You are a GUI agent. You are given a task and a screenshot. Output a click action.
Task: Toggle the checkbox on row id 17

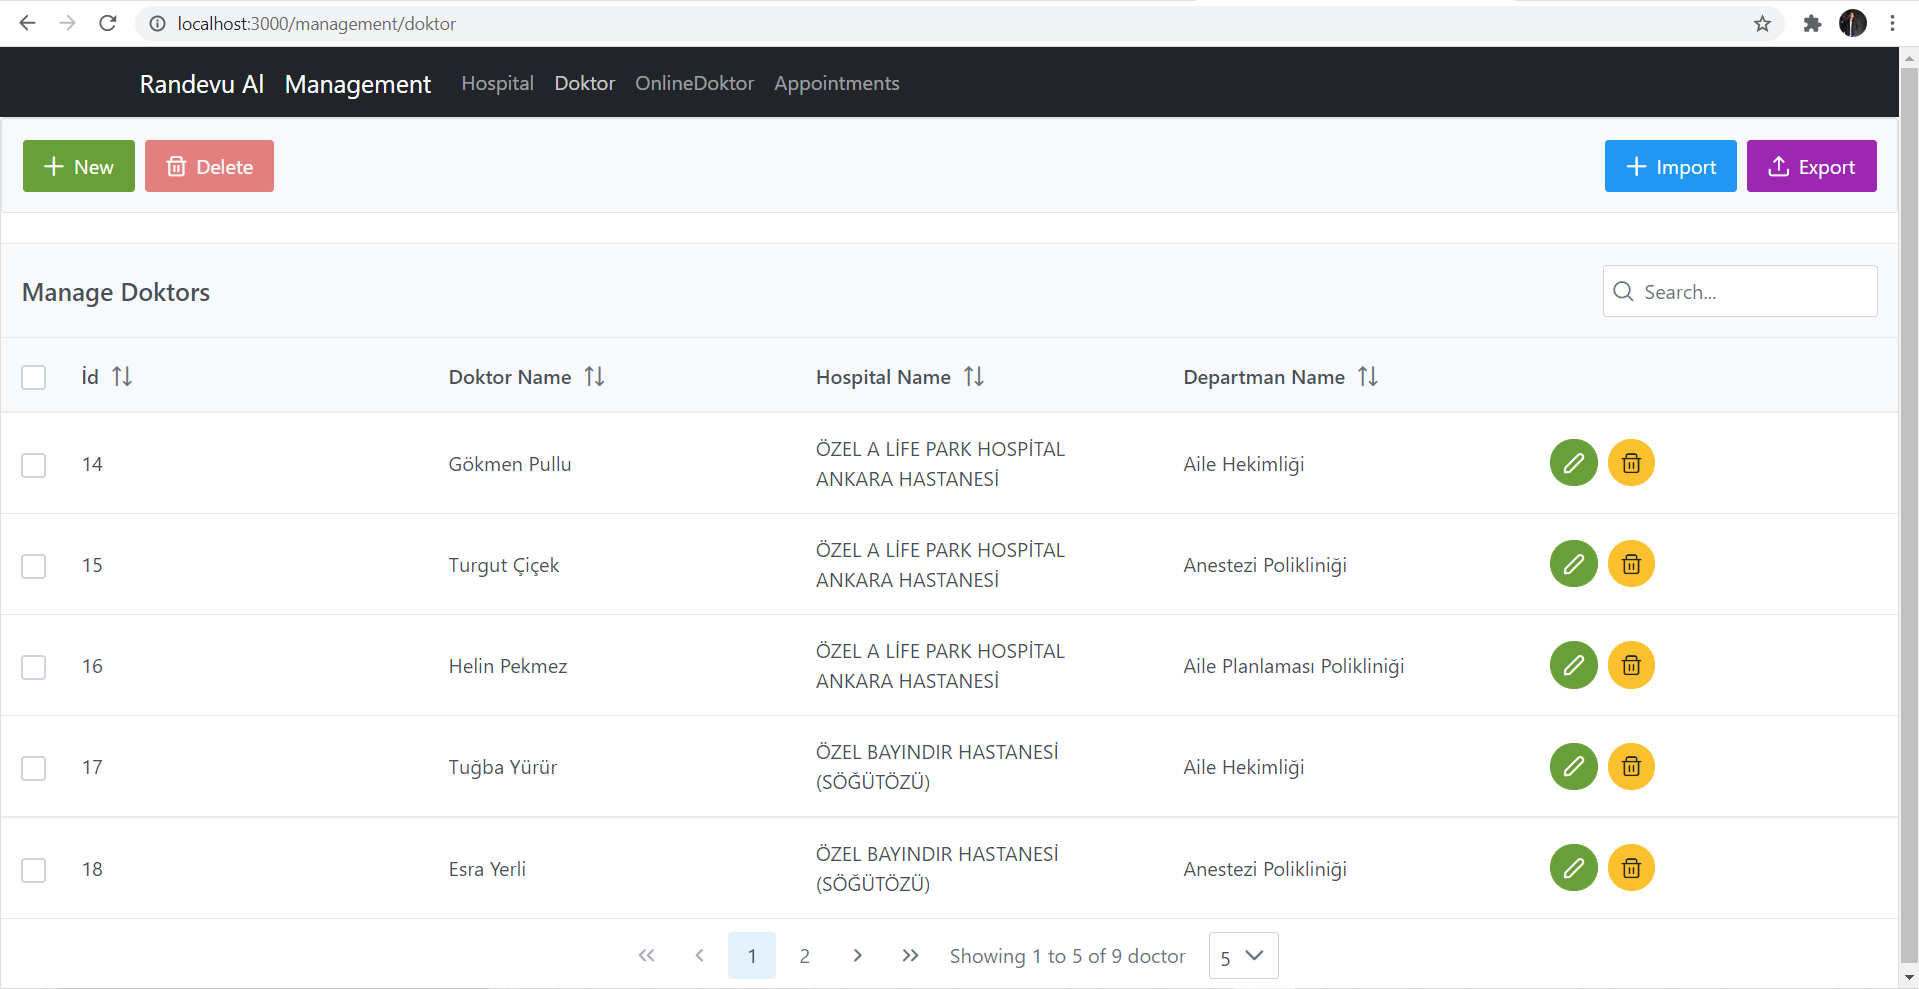pos(33,768)
